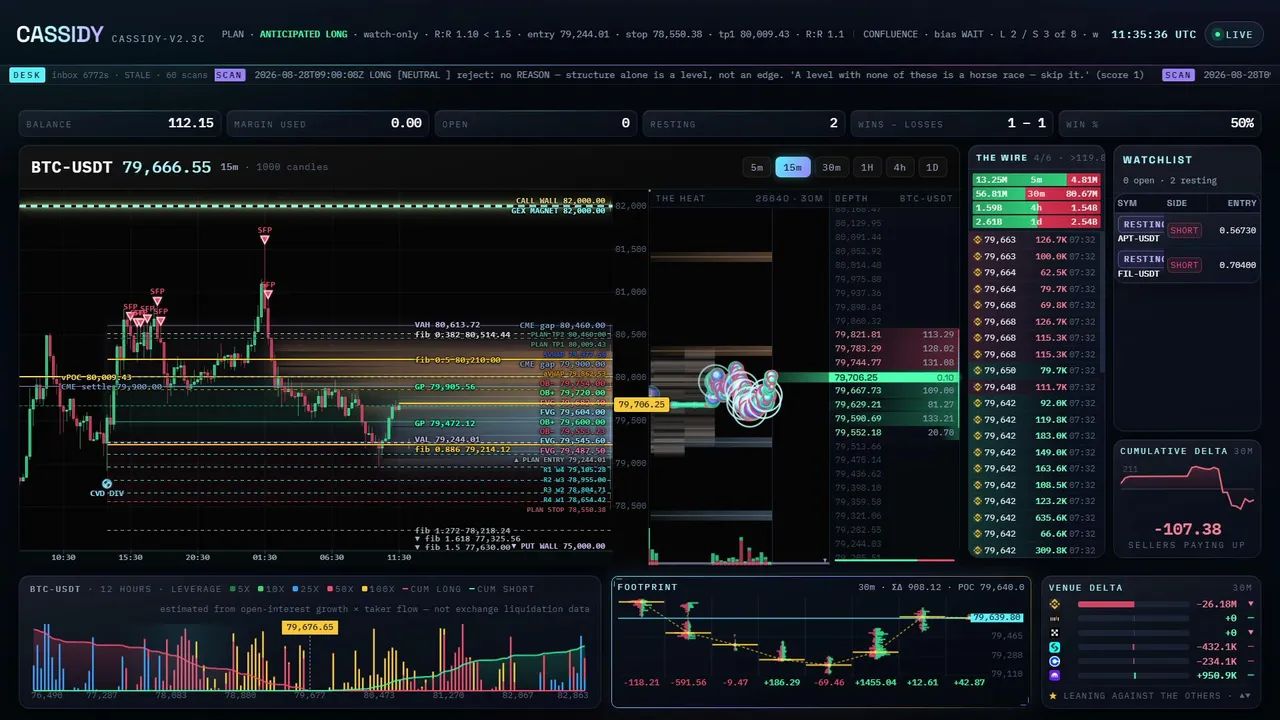Click the star icon beside Leaning Against The Others
Screen dimensions: 1280x720
pyautogui.click(x=1053, y=695)
